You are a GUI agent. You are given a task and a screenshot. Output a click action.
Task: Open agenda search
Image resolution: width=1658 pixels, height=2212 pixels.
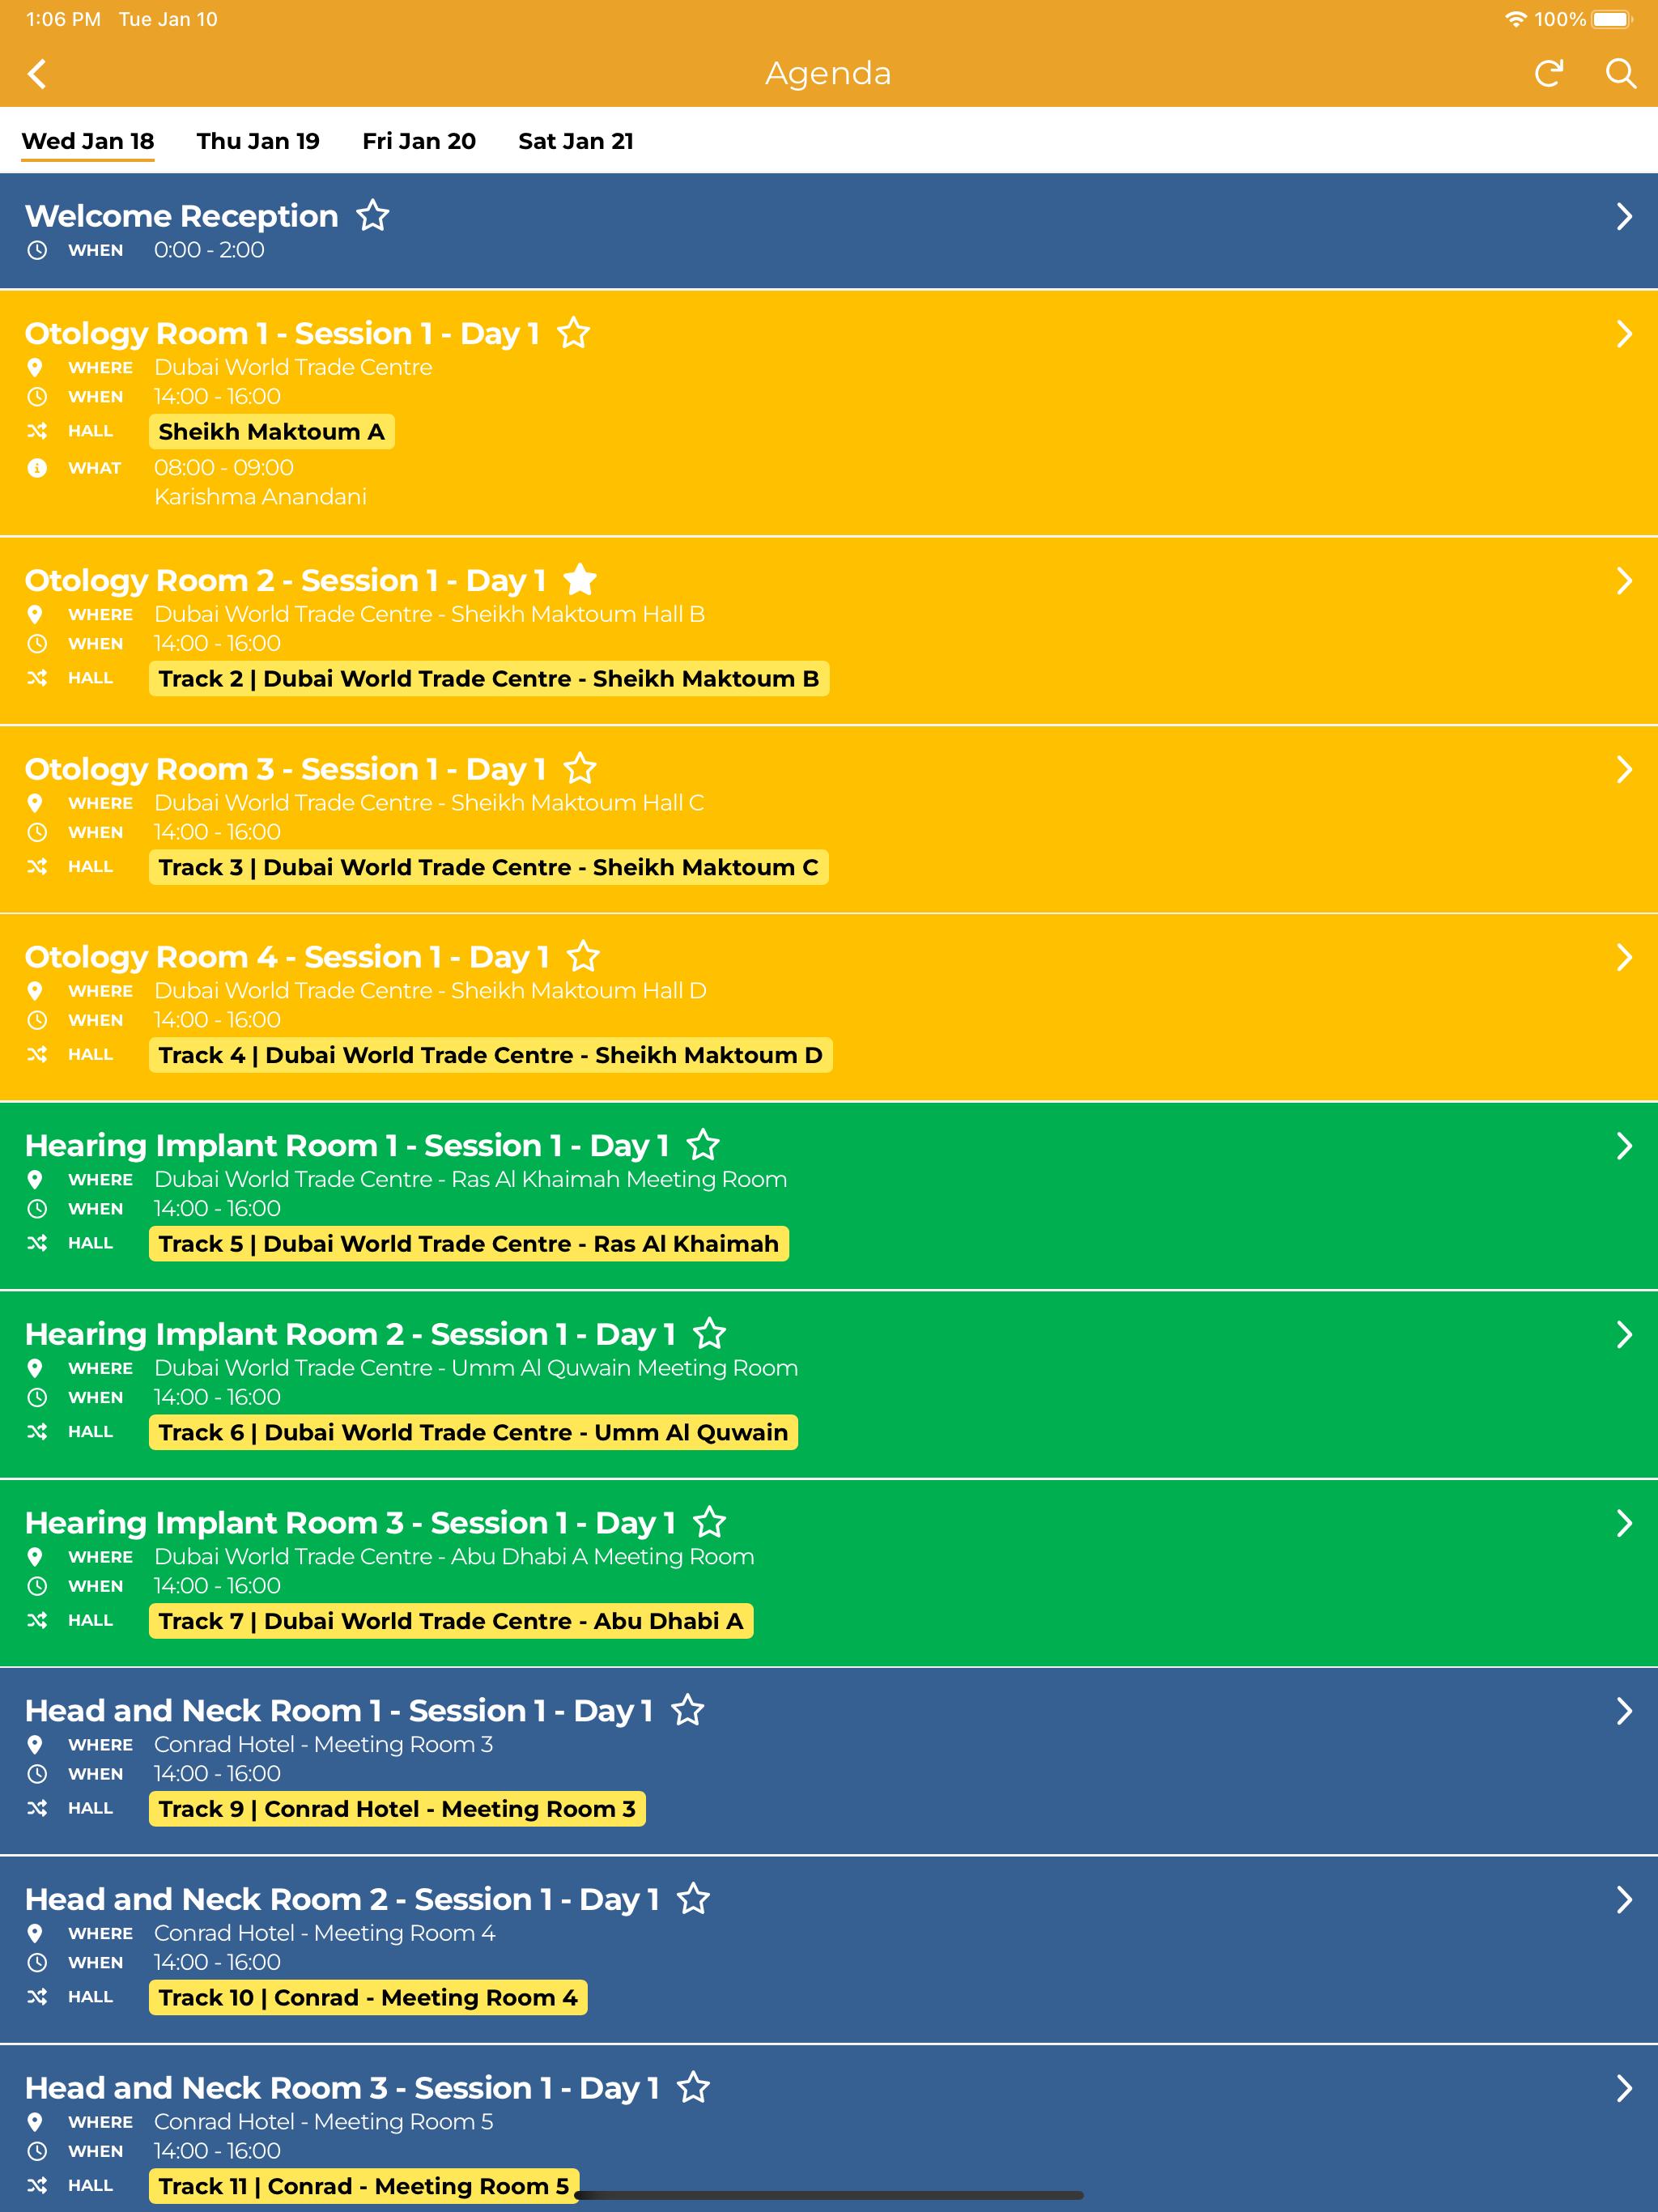tap(1620, 73)
